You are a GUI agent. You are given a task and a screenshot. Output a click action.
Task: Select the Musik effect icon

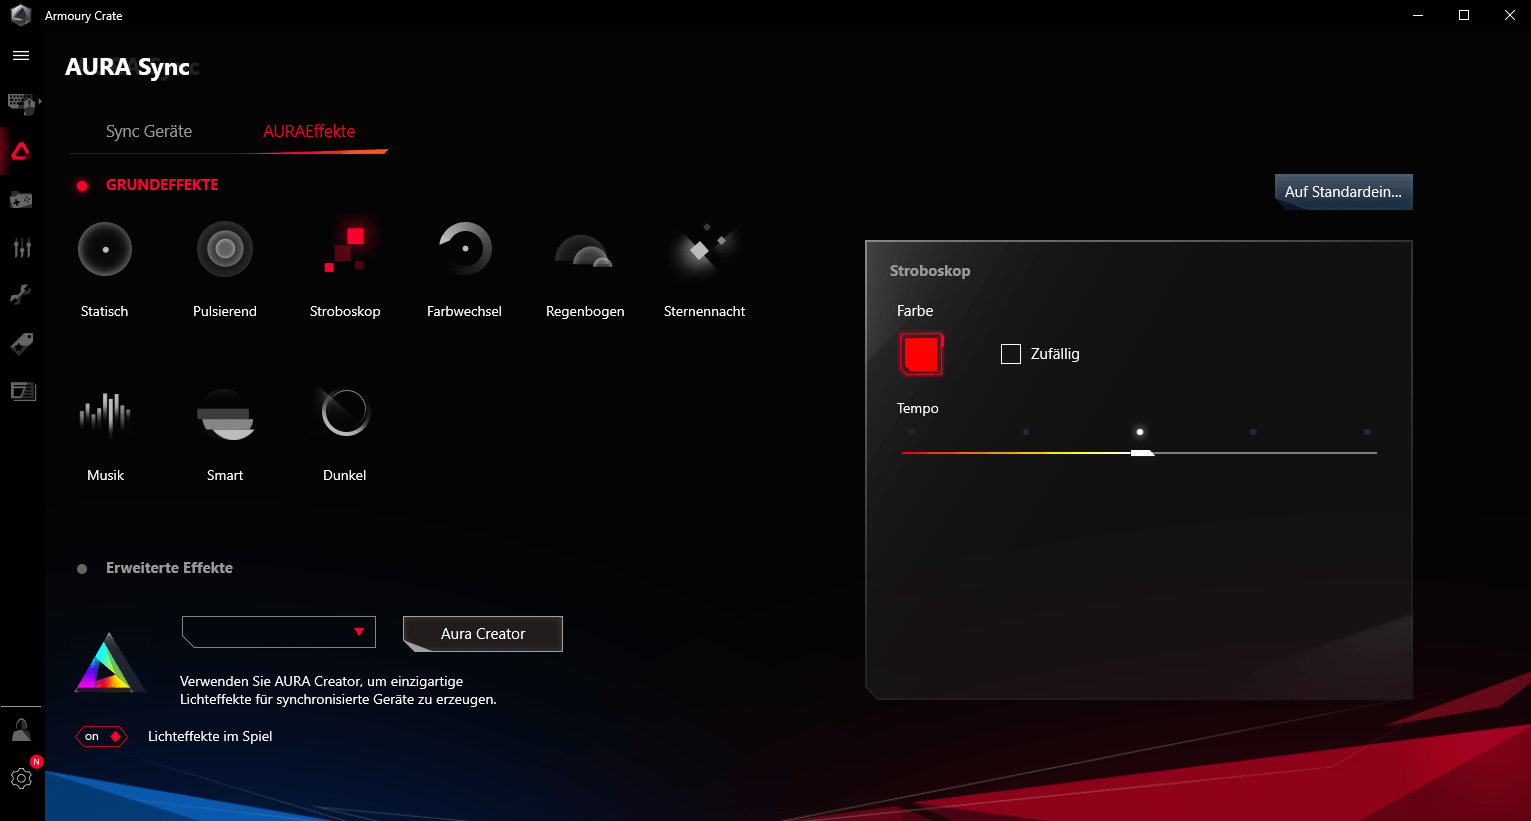[105, 414]
